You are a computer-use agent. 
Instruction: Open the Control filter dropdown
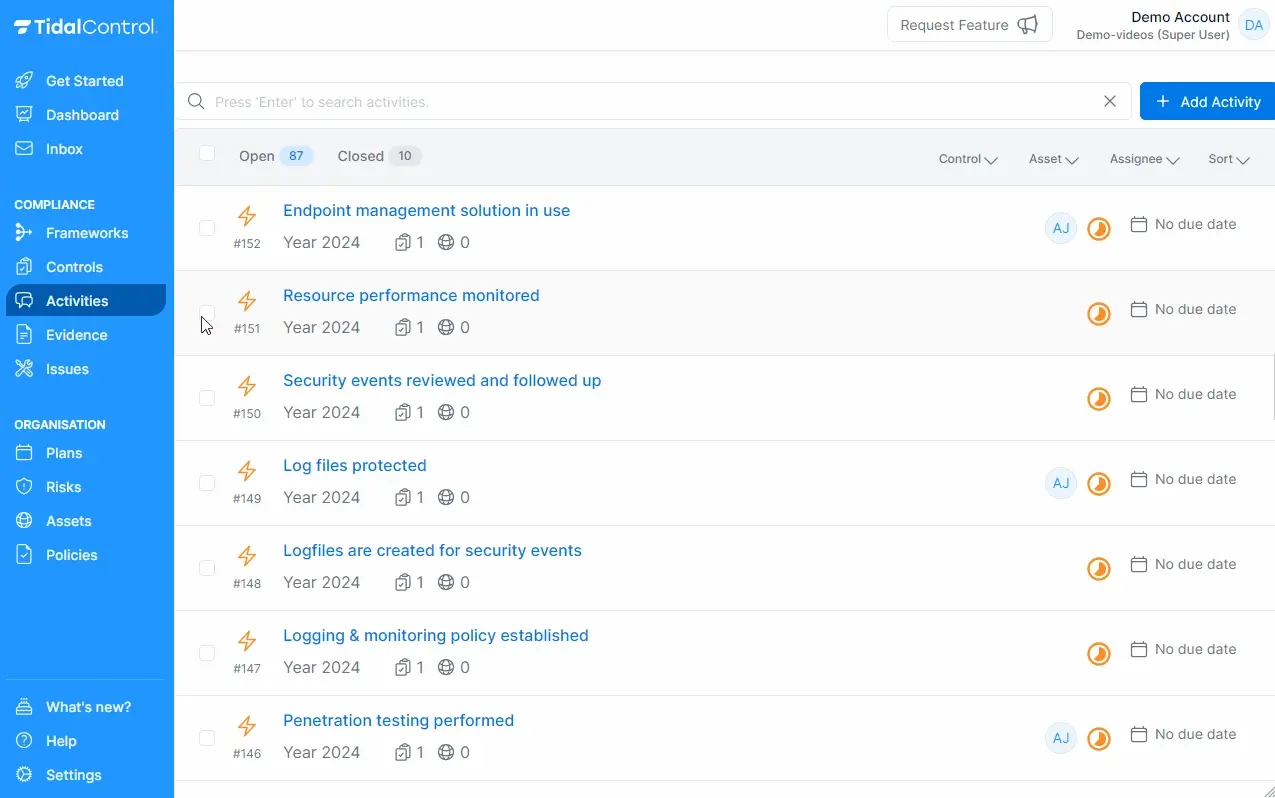point(968,159)
